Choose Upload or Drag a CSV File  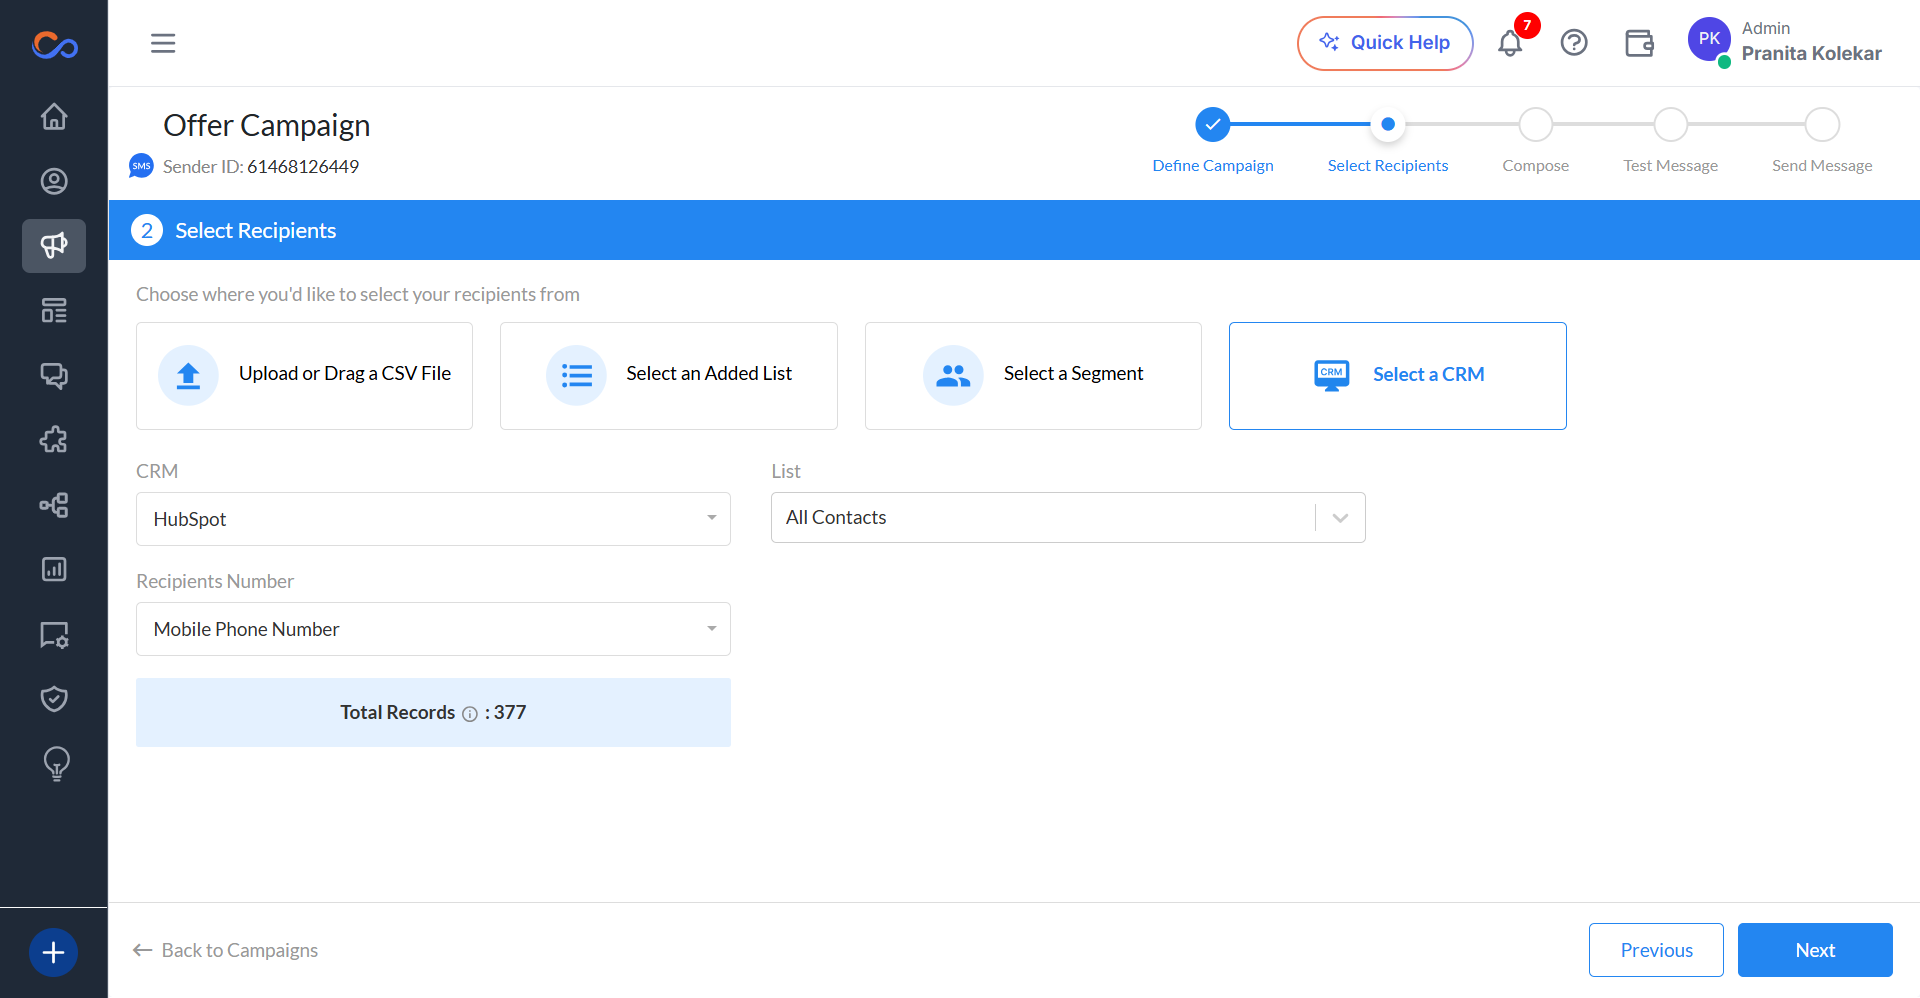tap(304, 376)
